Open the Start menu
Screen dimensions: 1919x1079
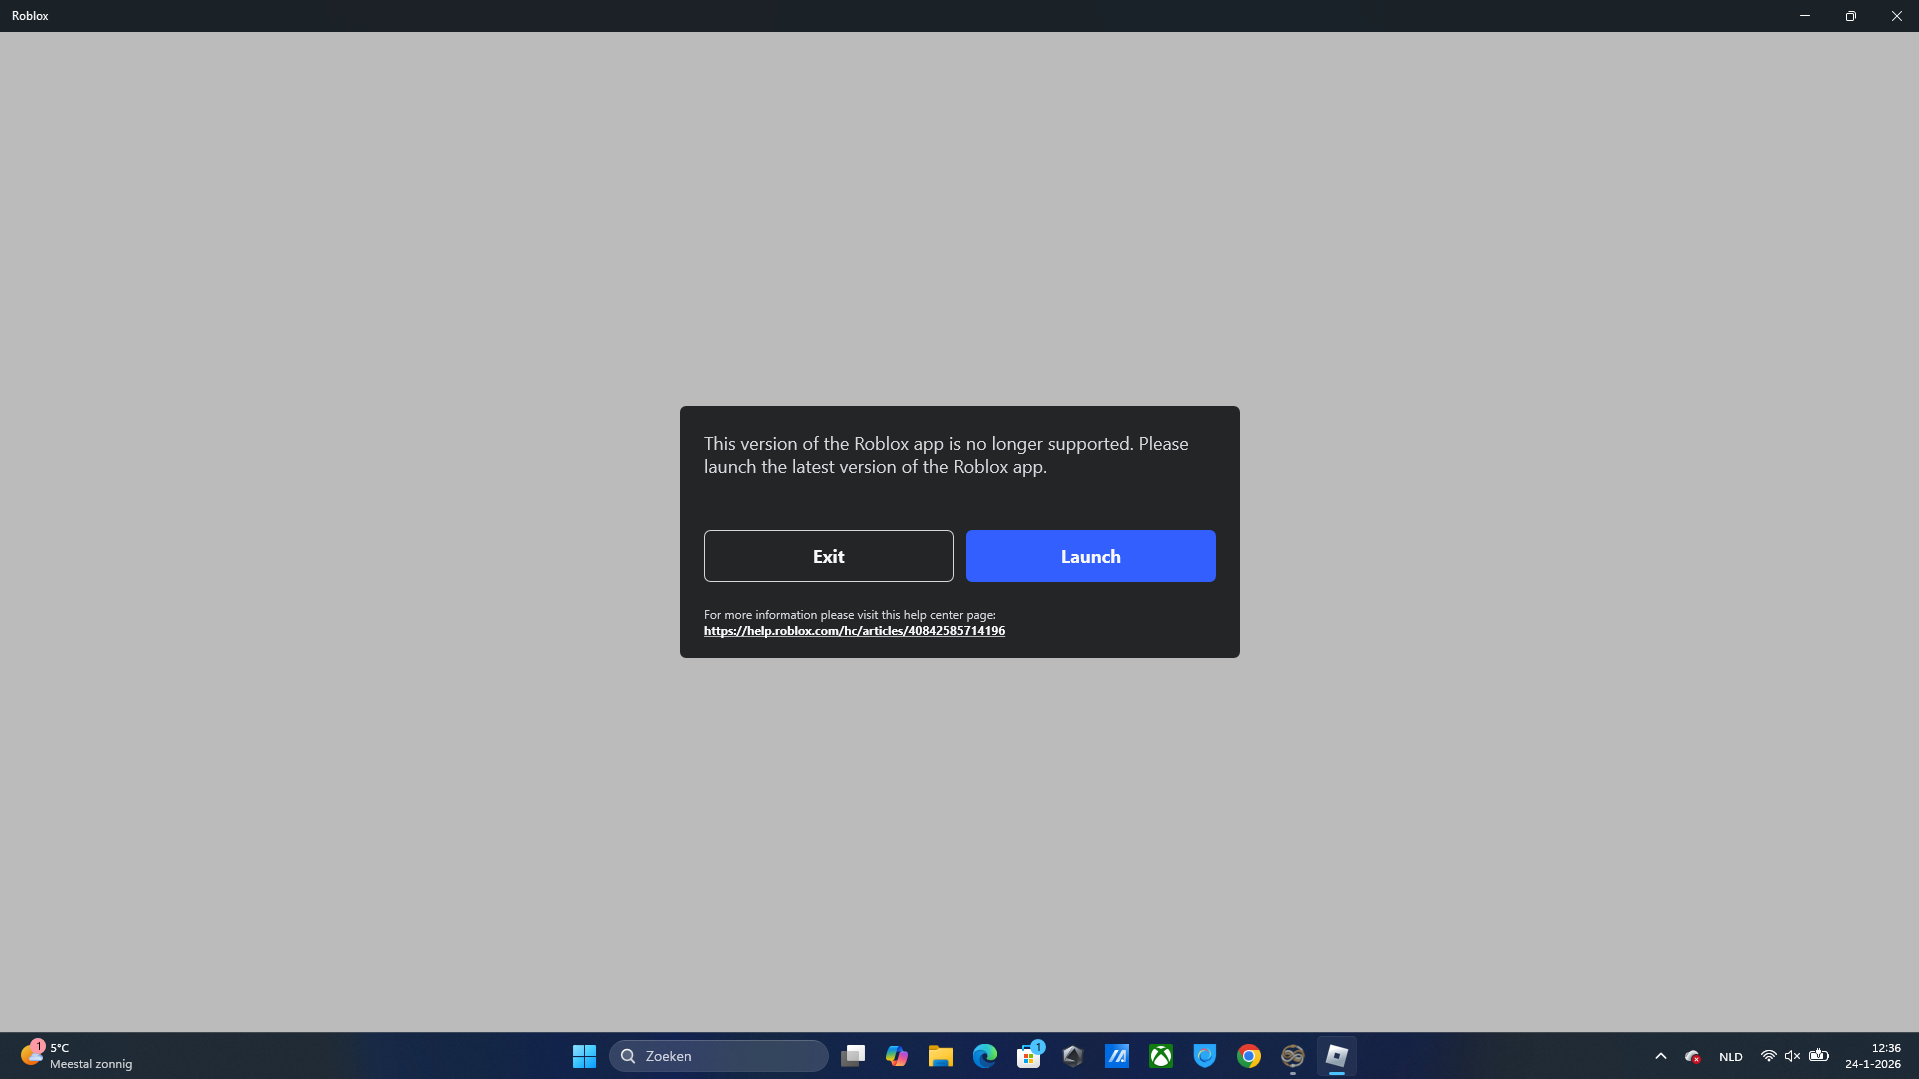[x=583, y=1055]
